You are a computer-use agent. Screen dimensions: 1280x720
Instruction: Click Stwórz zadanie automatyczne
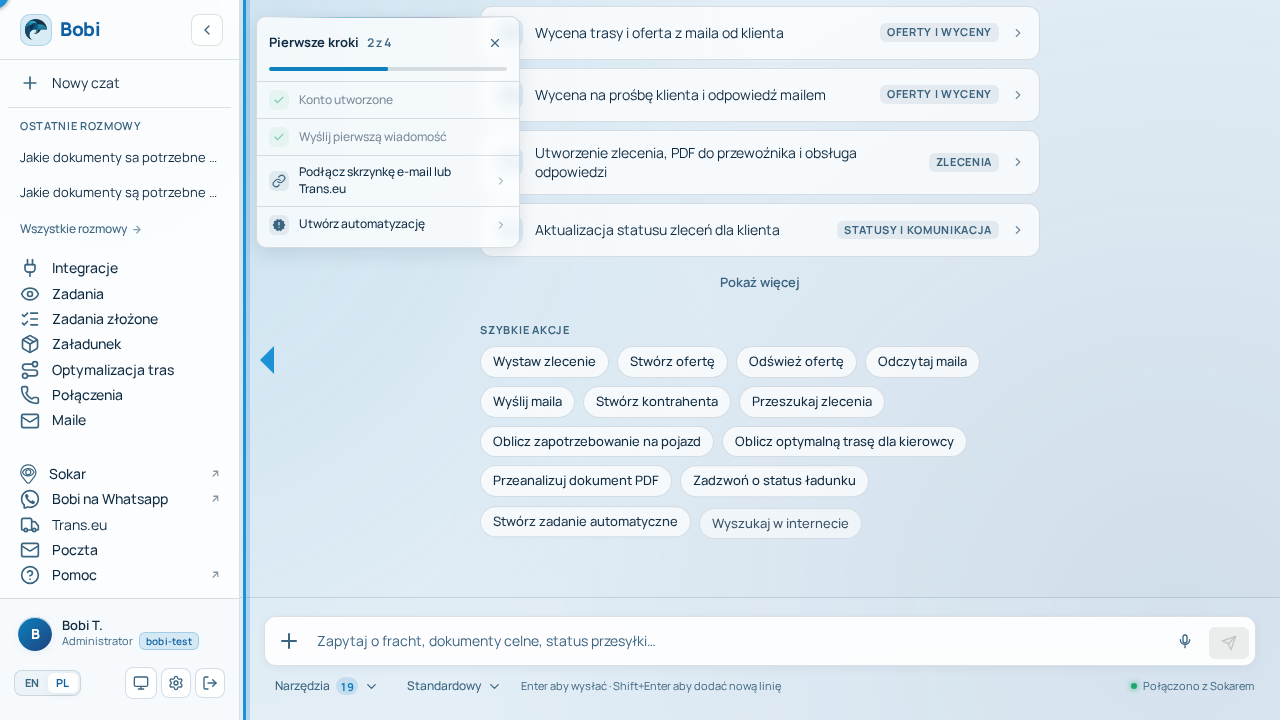pyautogui.click(x=585, y=522)
